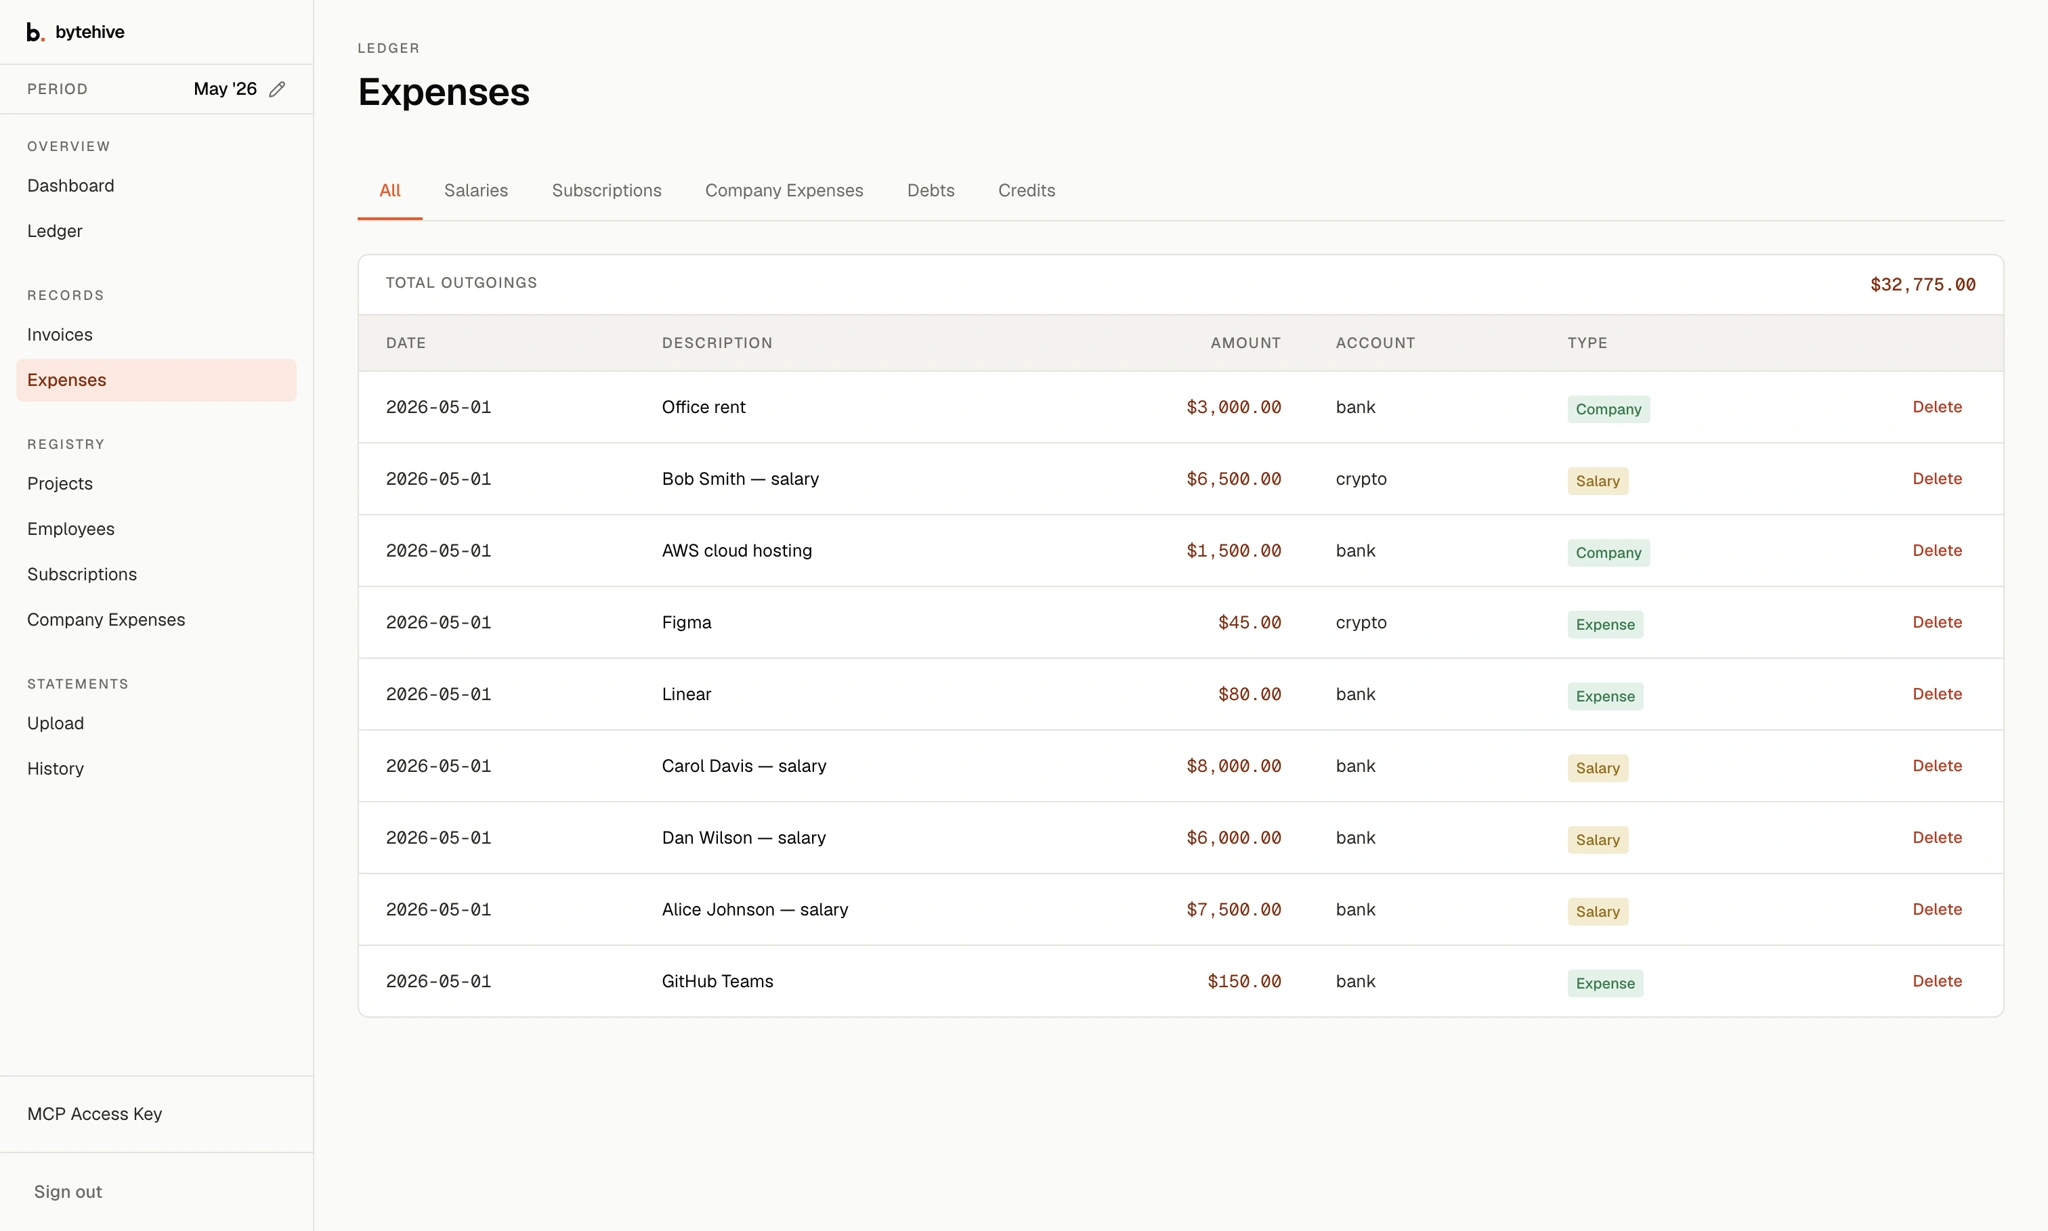Switch to the Salaries tab
The width and height of the screenshot is (2048, 1231).
tap(476, 191)
